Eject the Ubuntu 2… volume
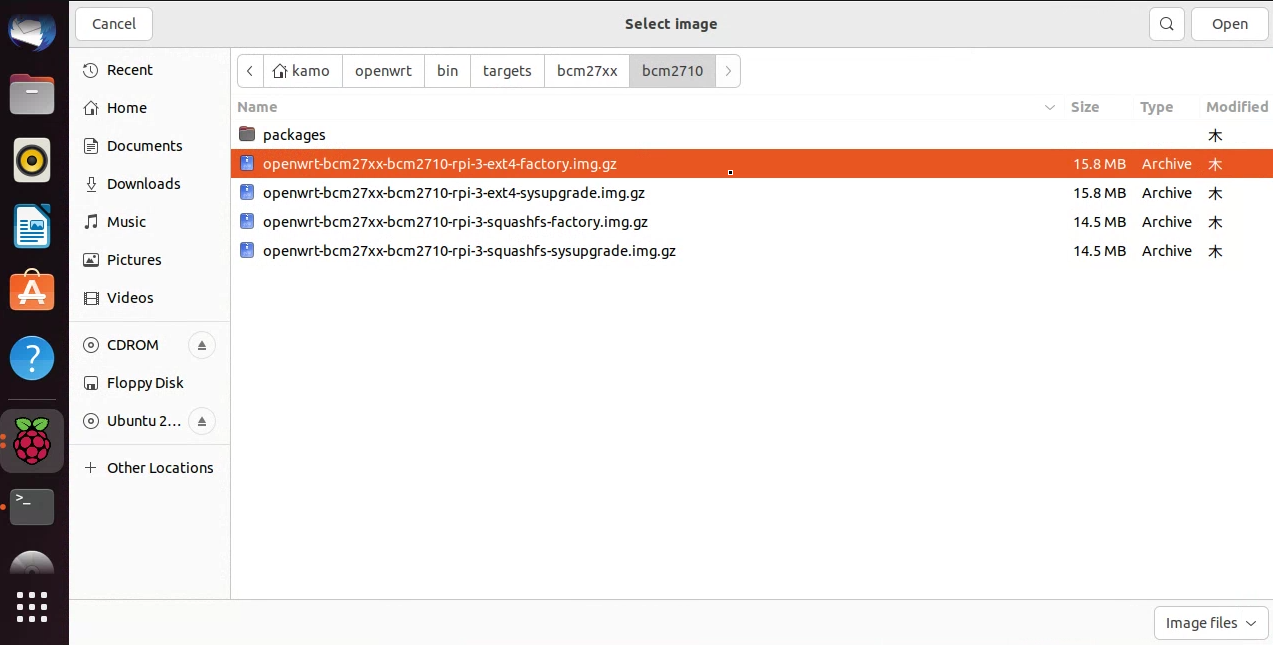The image size is (1273, 645). pos(202,421)
